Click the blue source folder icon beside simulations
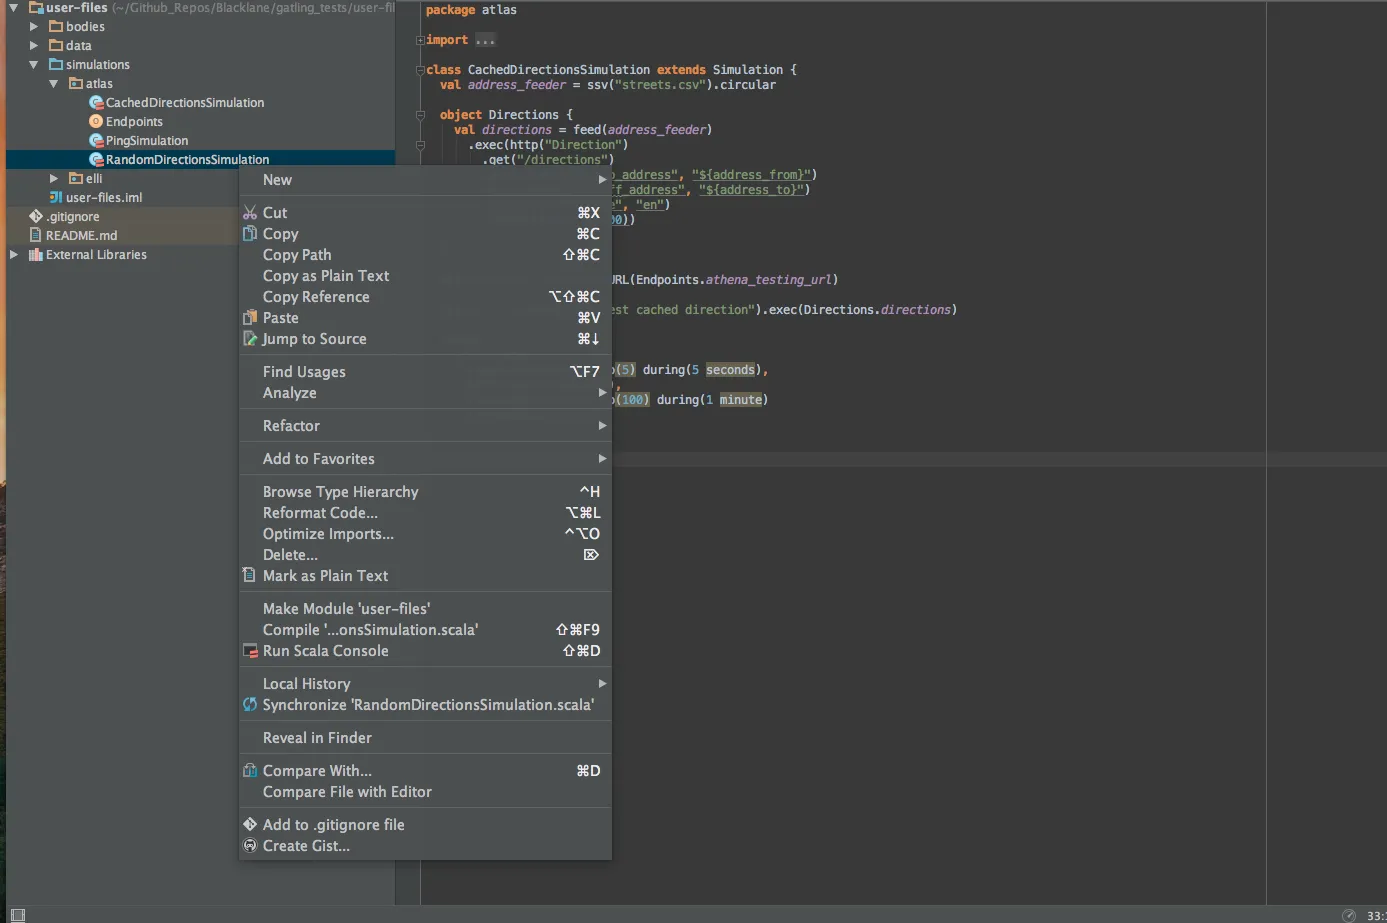The image size is (1387, 923). click(x=56, y=65)
